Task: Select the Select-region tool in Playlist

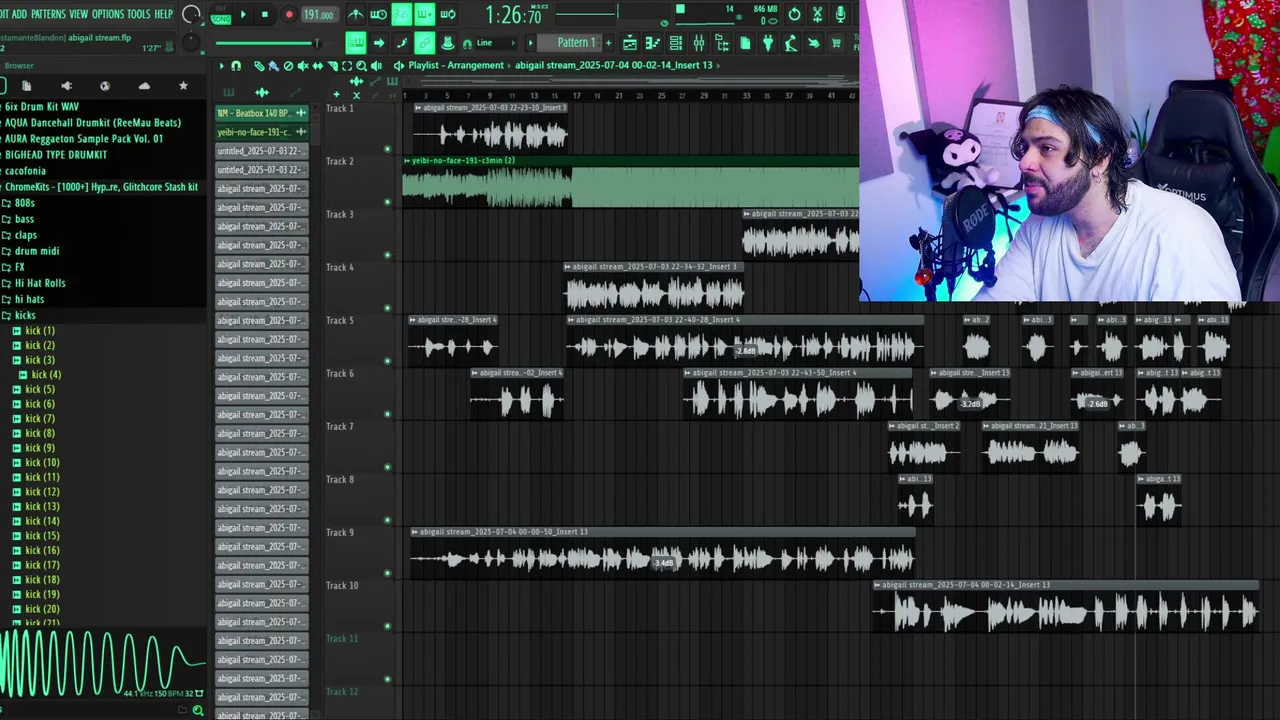Action: [x=347, y=65]
